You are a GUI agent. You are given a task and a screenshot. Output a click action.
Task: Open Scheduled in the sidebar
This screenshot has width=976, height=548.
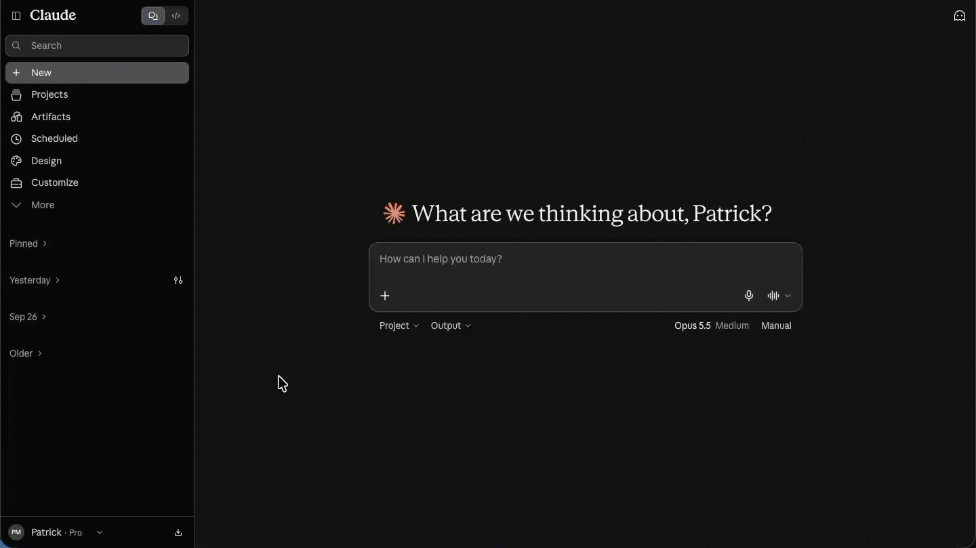(97, 138)
